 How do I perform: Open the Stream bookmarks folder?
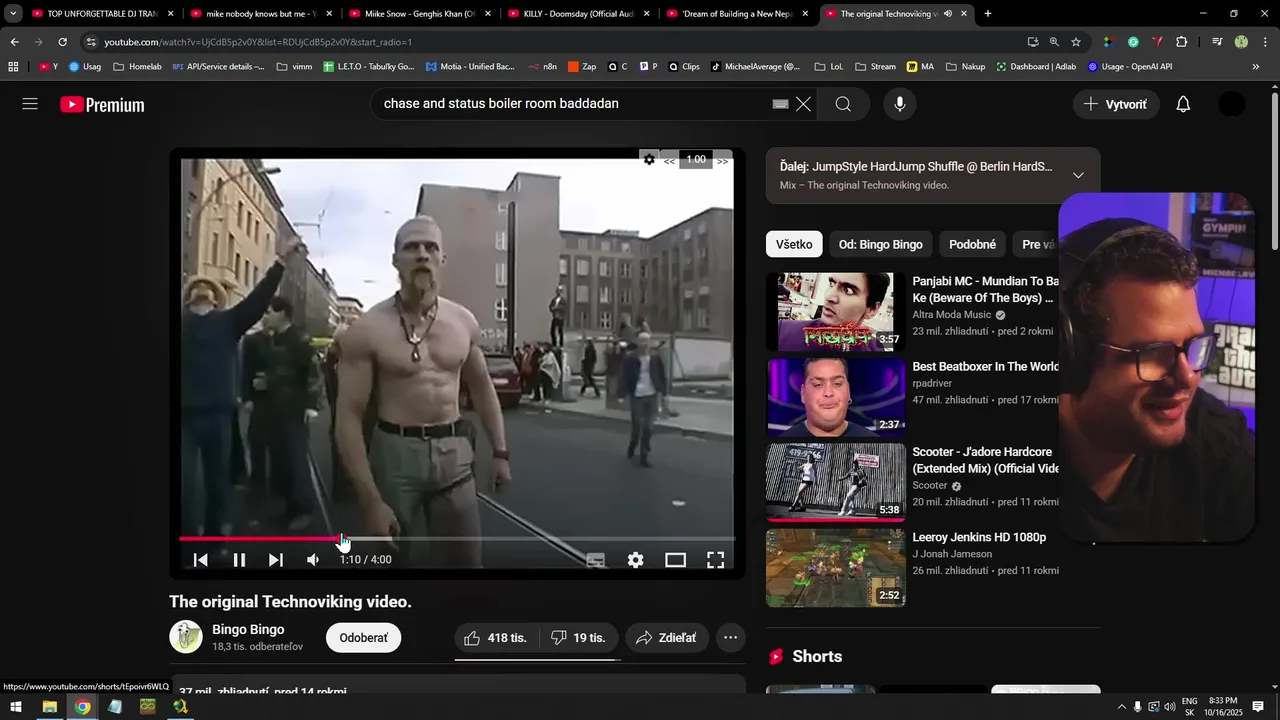[x=875, y=67]
